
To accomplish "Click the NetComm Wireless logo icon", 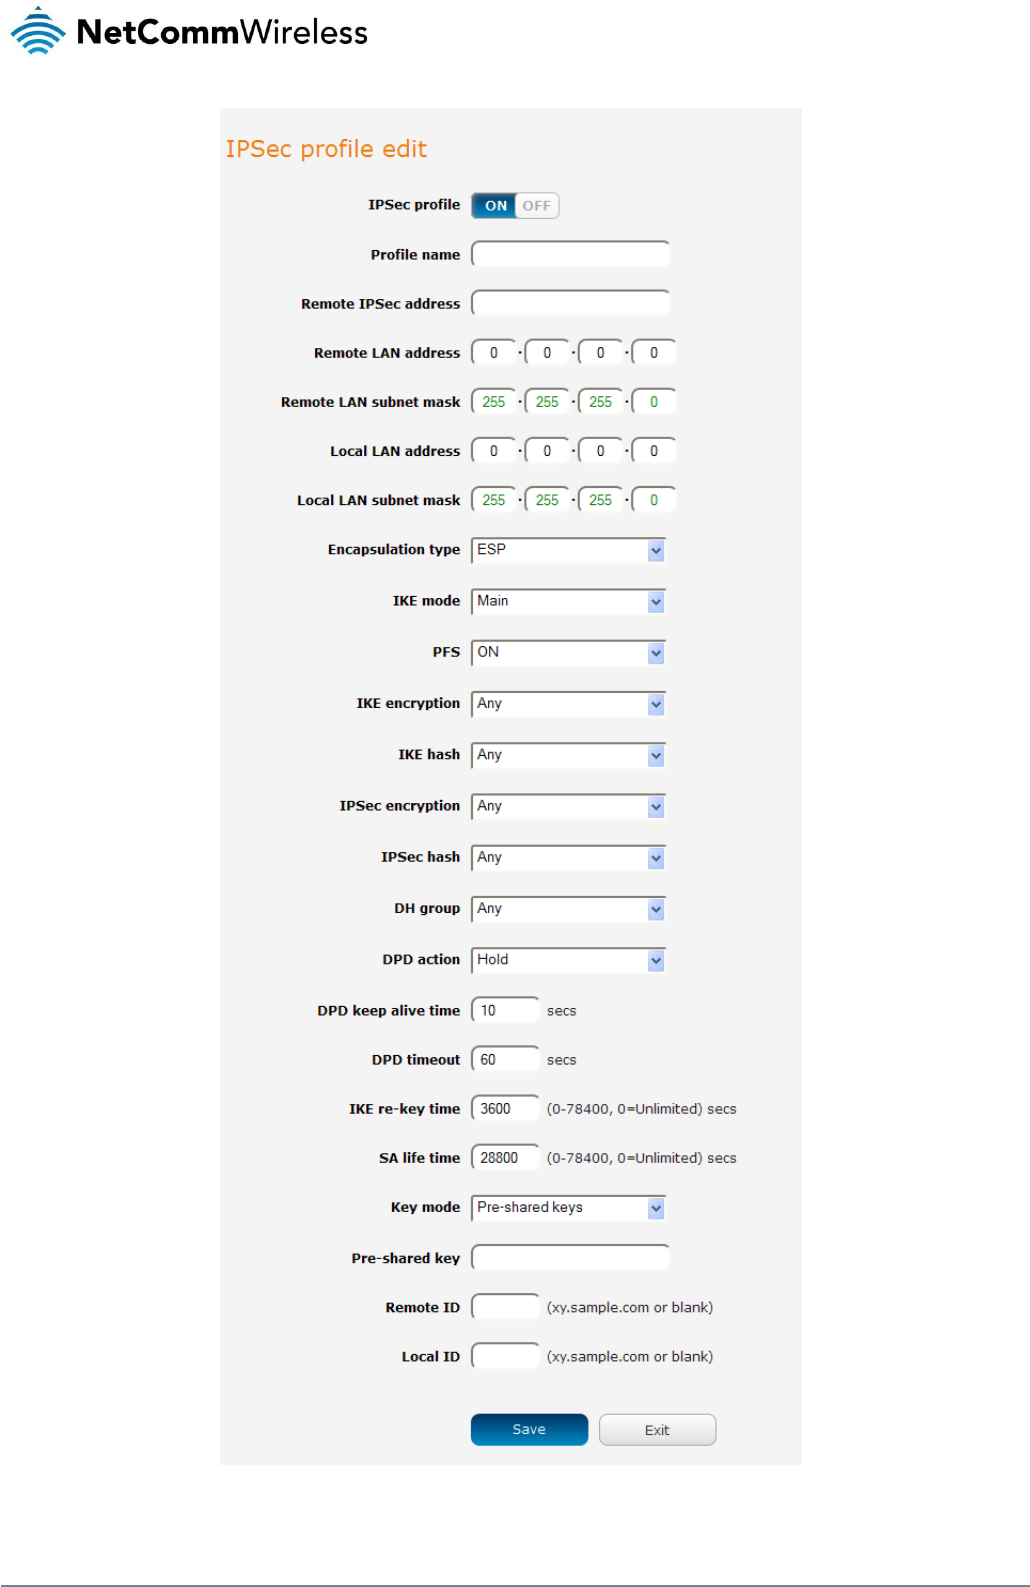I will click(x=38, y=31).
